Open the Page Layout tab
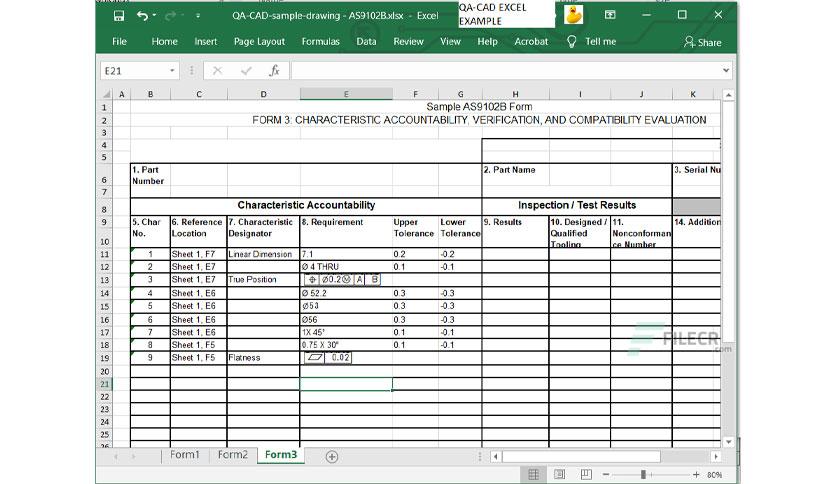The width and height of the screenshot is (836, 484). (x=259, y=42)
